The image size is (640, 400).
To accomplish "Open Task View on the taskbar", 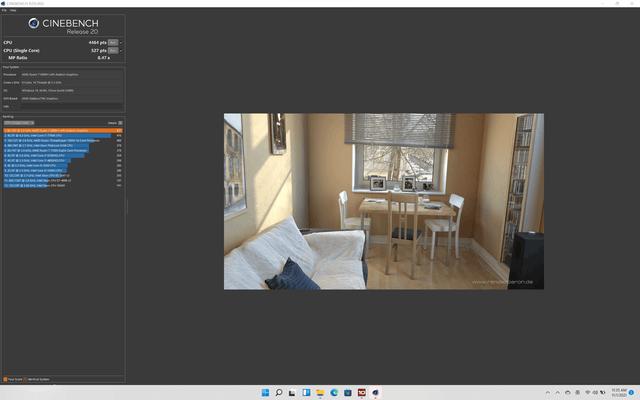I will [293, 393].
